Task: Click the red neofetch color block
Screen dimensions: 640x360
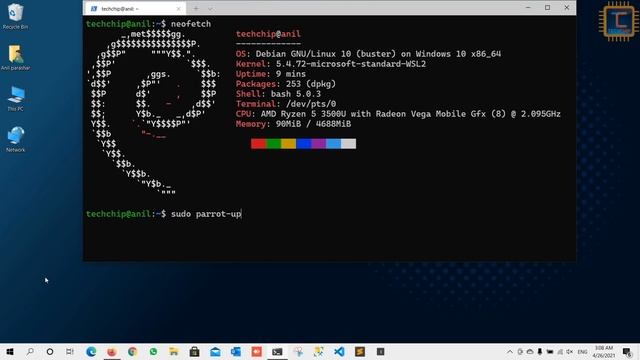Action: pos(258,144)
